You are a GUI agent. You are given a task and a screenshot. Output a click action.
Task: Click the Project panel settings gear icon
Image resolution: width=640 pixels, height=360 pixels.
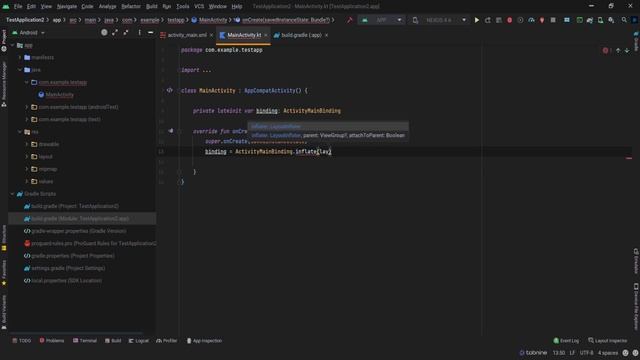point(104,33)
